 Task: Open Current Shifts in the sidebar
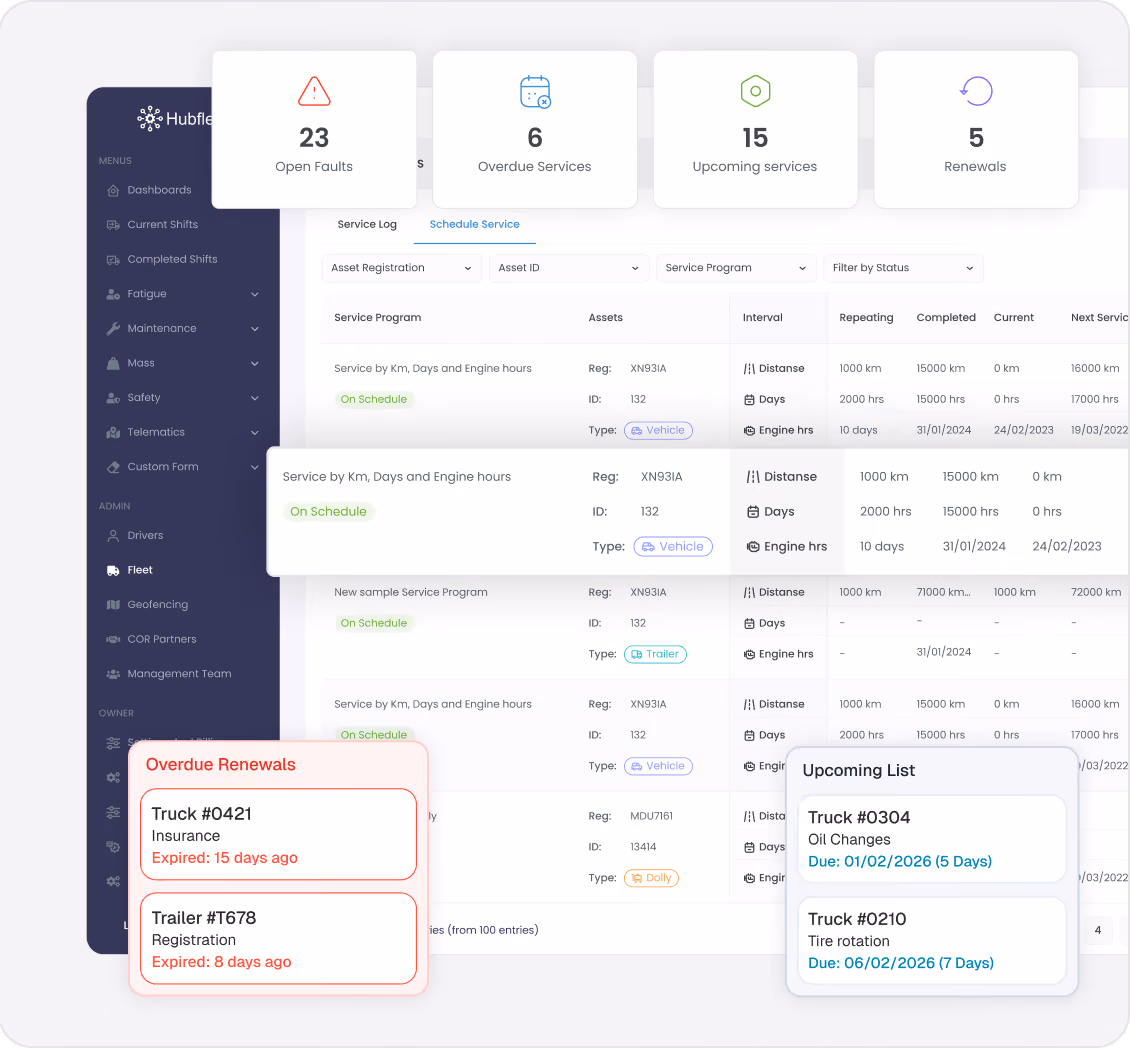coord(163,225)
